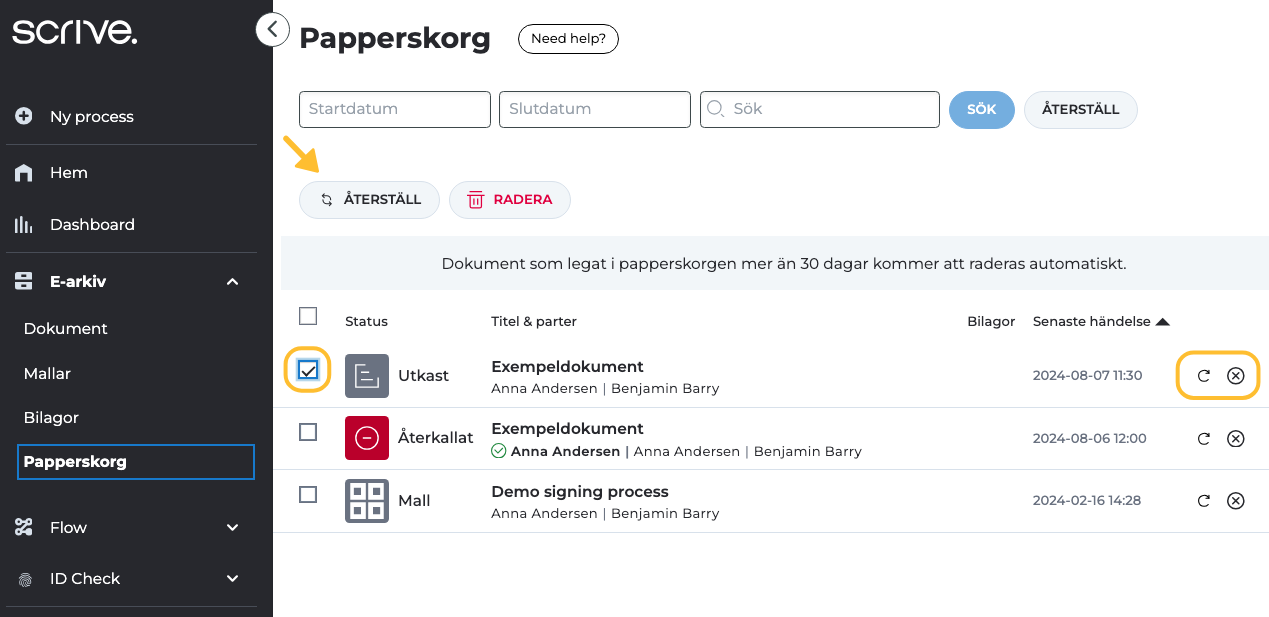Screen dimensions: 1269x617
Task: Click the delete icon for the Mall row
Action: [1236, 500]
